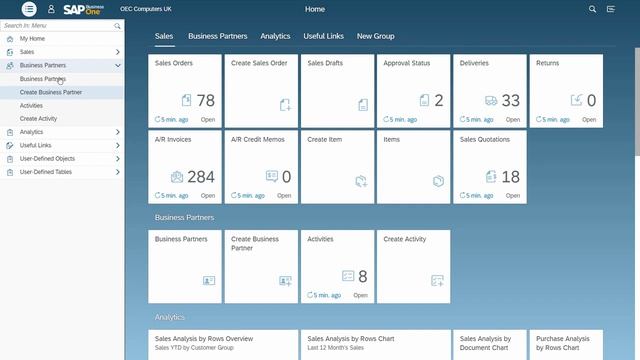This screenshot has height=360, width=640.
Task: Click the Sales Orders document icon
Action: click(x=187, y=100)
